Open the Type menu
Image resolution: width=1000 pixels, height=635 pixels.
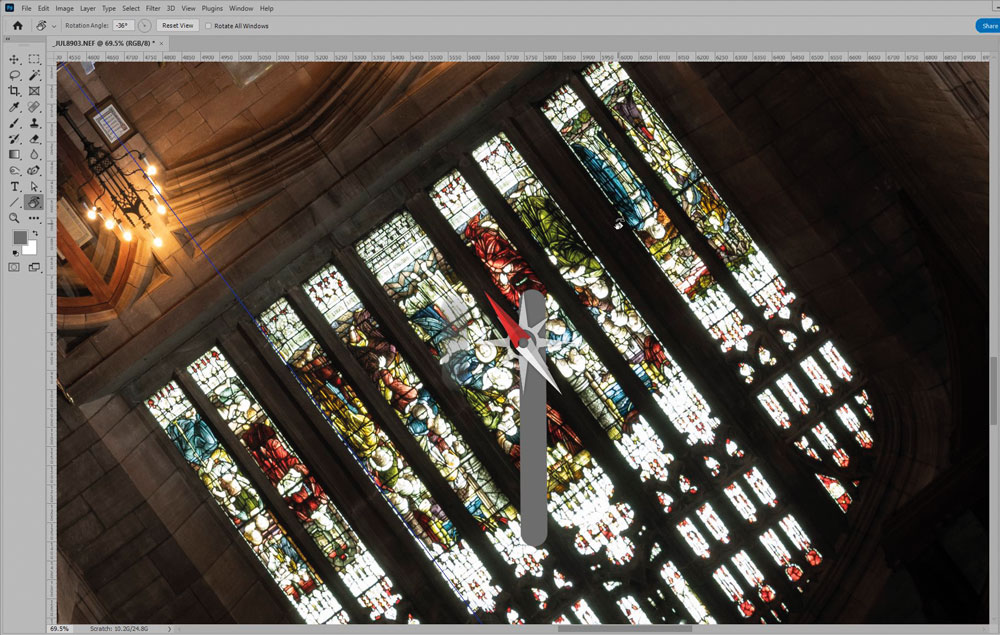point(109,8)
